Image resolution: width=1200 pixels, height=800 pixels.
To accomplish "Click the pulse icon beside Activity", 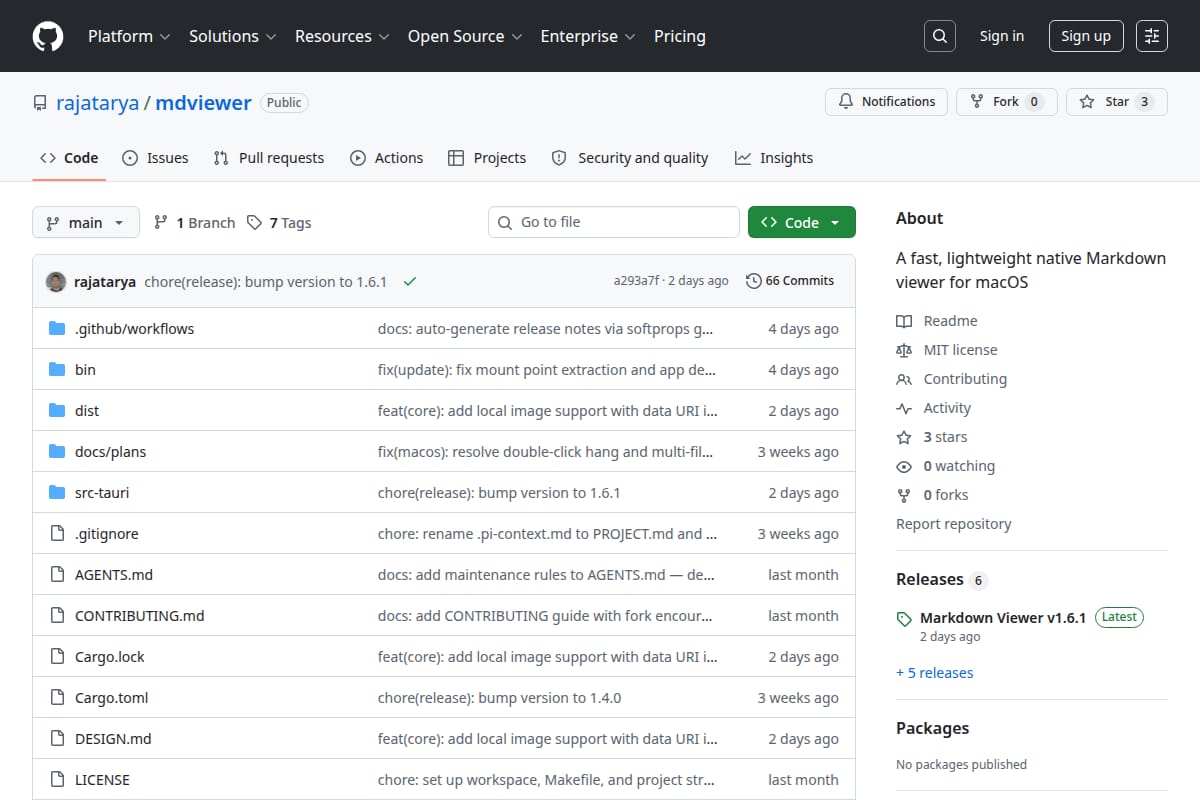I will point(904,408).
